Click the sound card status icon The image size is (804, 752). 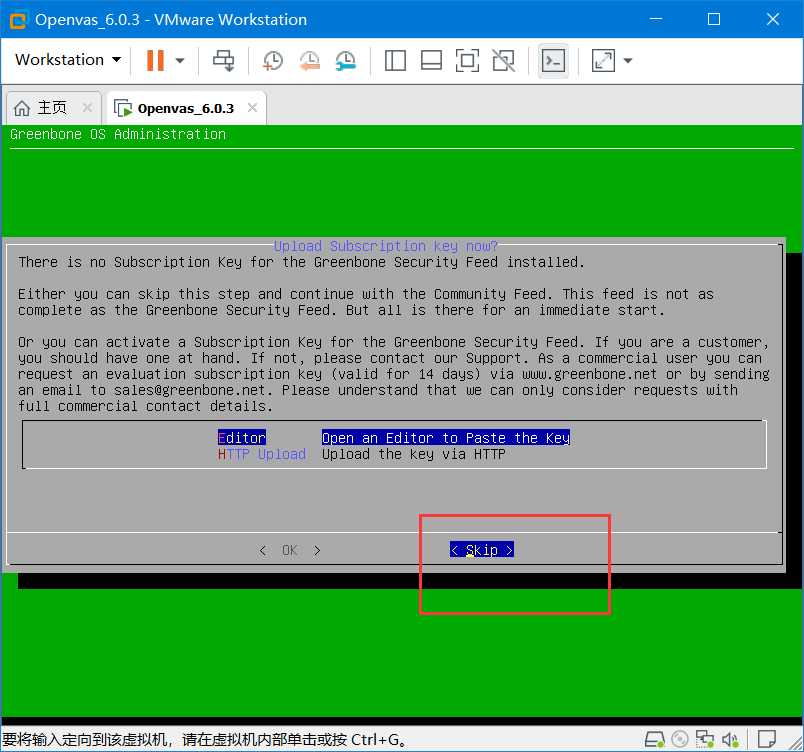click(x=730, y=739)
